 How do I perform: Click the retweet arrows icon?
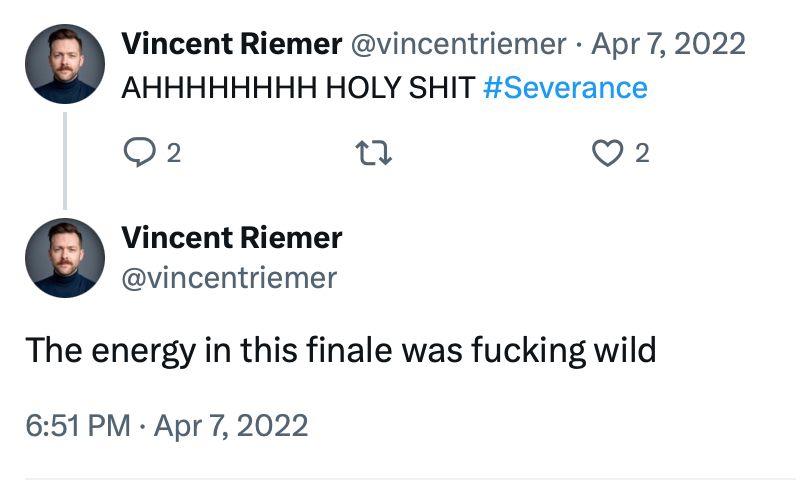tap(371, 152)
